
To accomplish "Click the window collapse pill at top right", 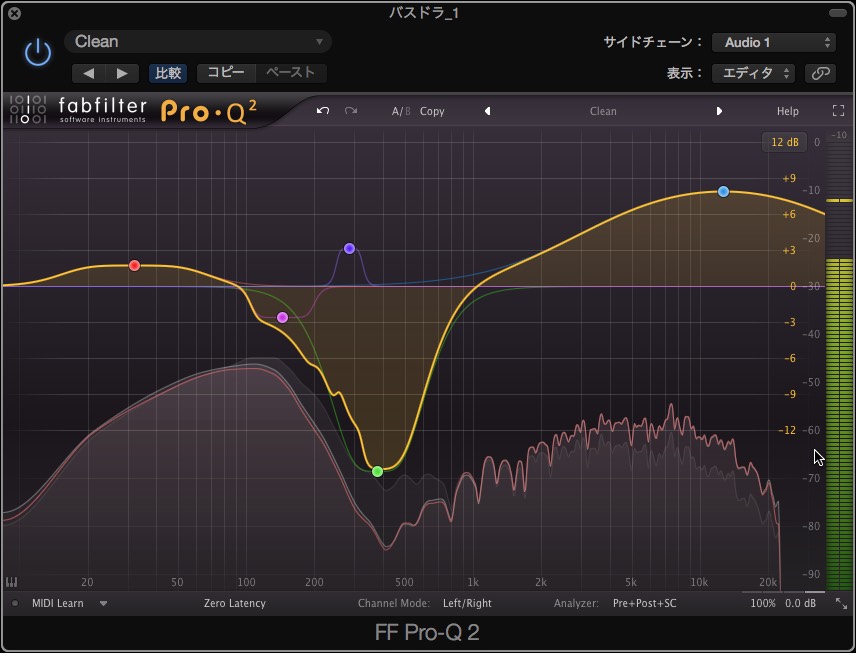I will (x=837, y=13).
